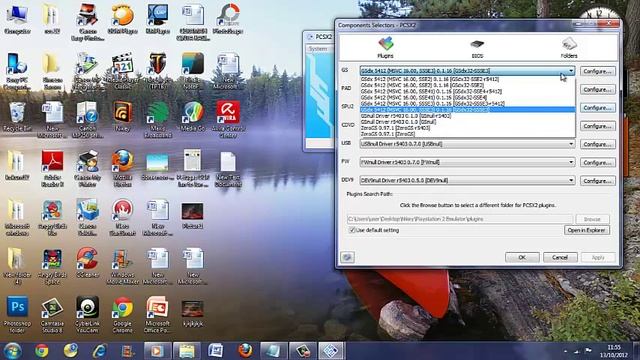Viewport: 640px width, 360px height.
Task: Click Open in Explorer button
Action: click(587, 230)
